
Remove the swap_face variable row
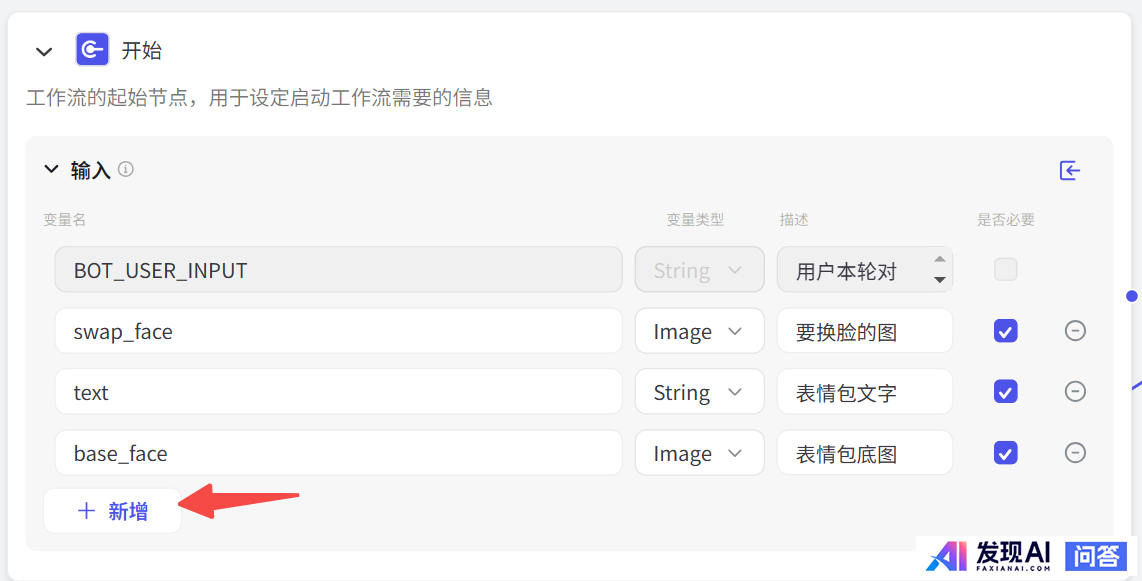pyautogui.click(x=1075, y=331)
